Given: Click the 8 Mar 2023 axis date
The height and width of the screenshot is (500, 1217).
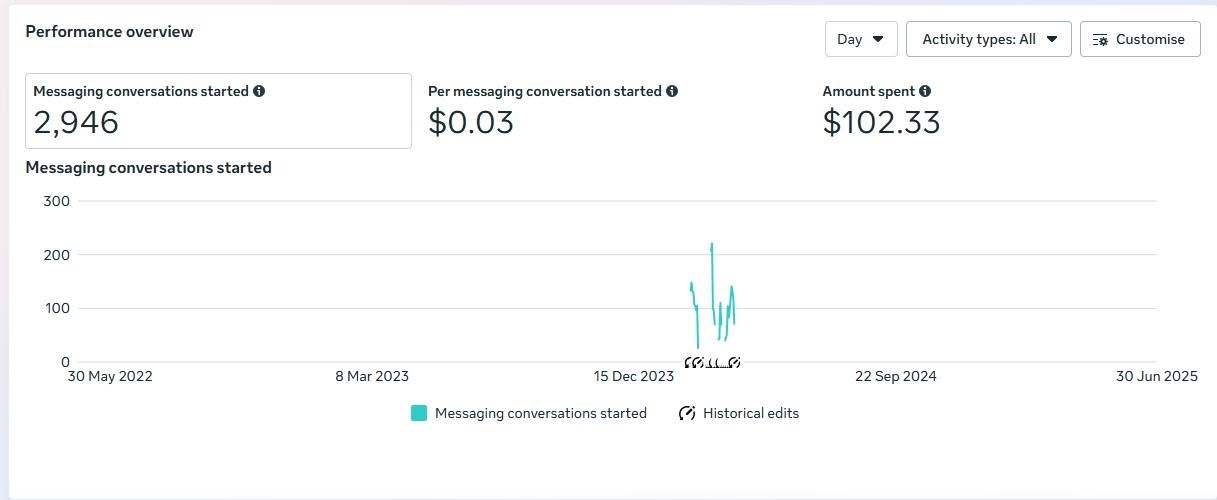Looking at the screenshot, I should pos(372,377).
